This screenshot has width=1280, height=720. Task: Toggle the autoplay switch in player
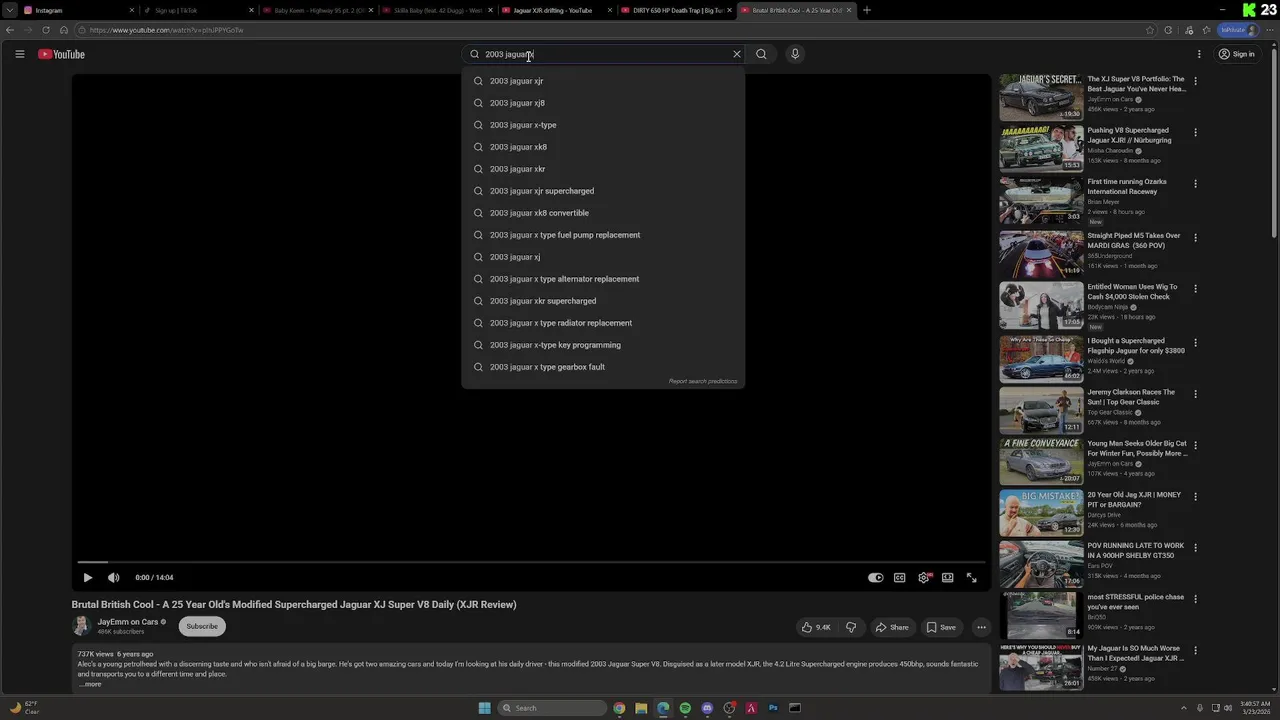[875, 577]
